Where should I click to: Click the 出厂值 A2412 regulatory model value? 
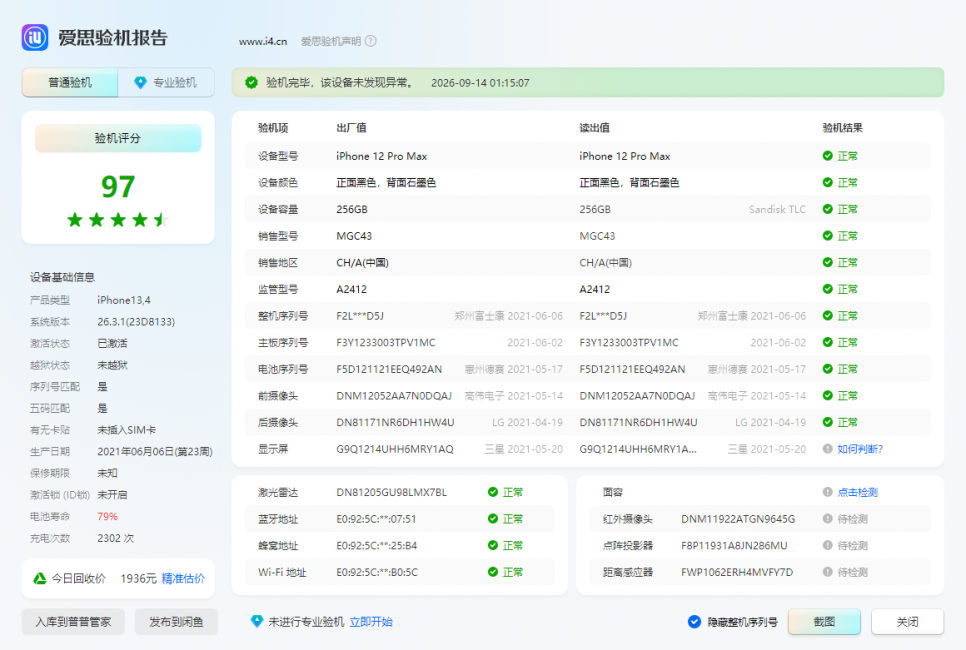(x=351, y=289)
